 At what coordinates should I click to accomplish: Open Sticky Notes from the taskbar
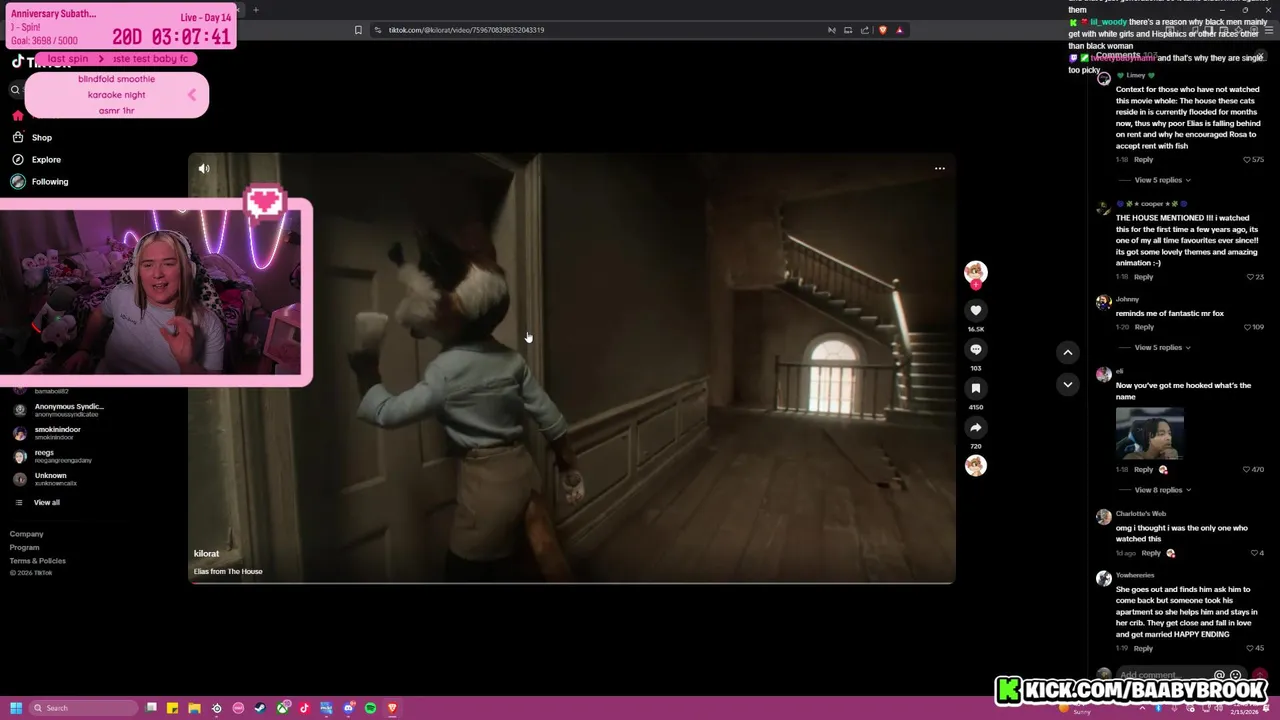tap(172, 708)
